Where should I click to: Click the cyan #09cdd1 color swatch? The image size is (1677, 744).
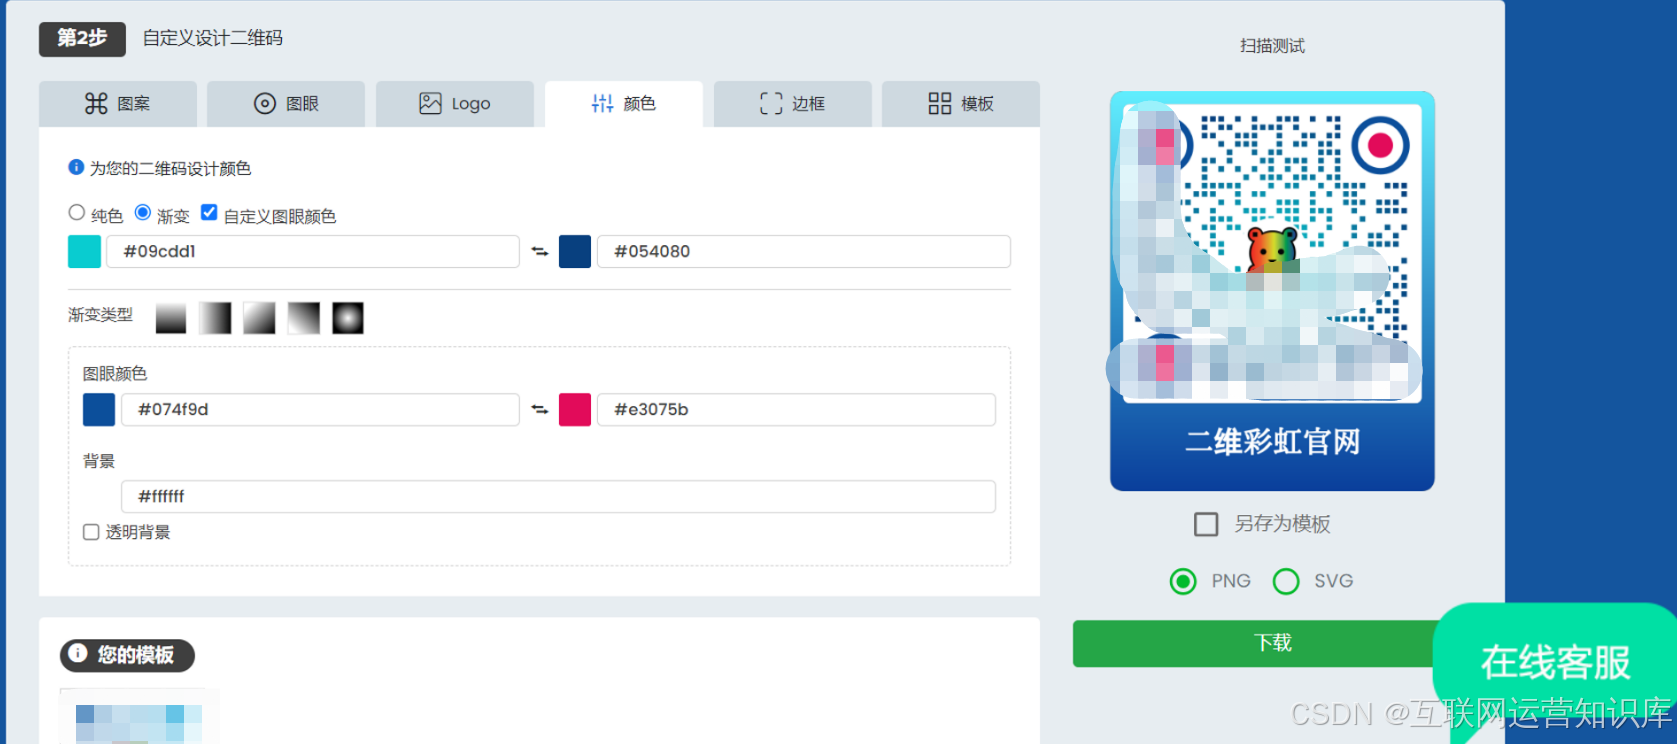84,251
